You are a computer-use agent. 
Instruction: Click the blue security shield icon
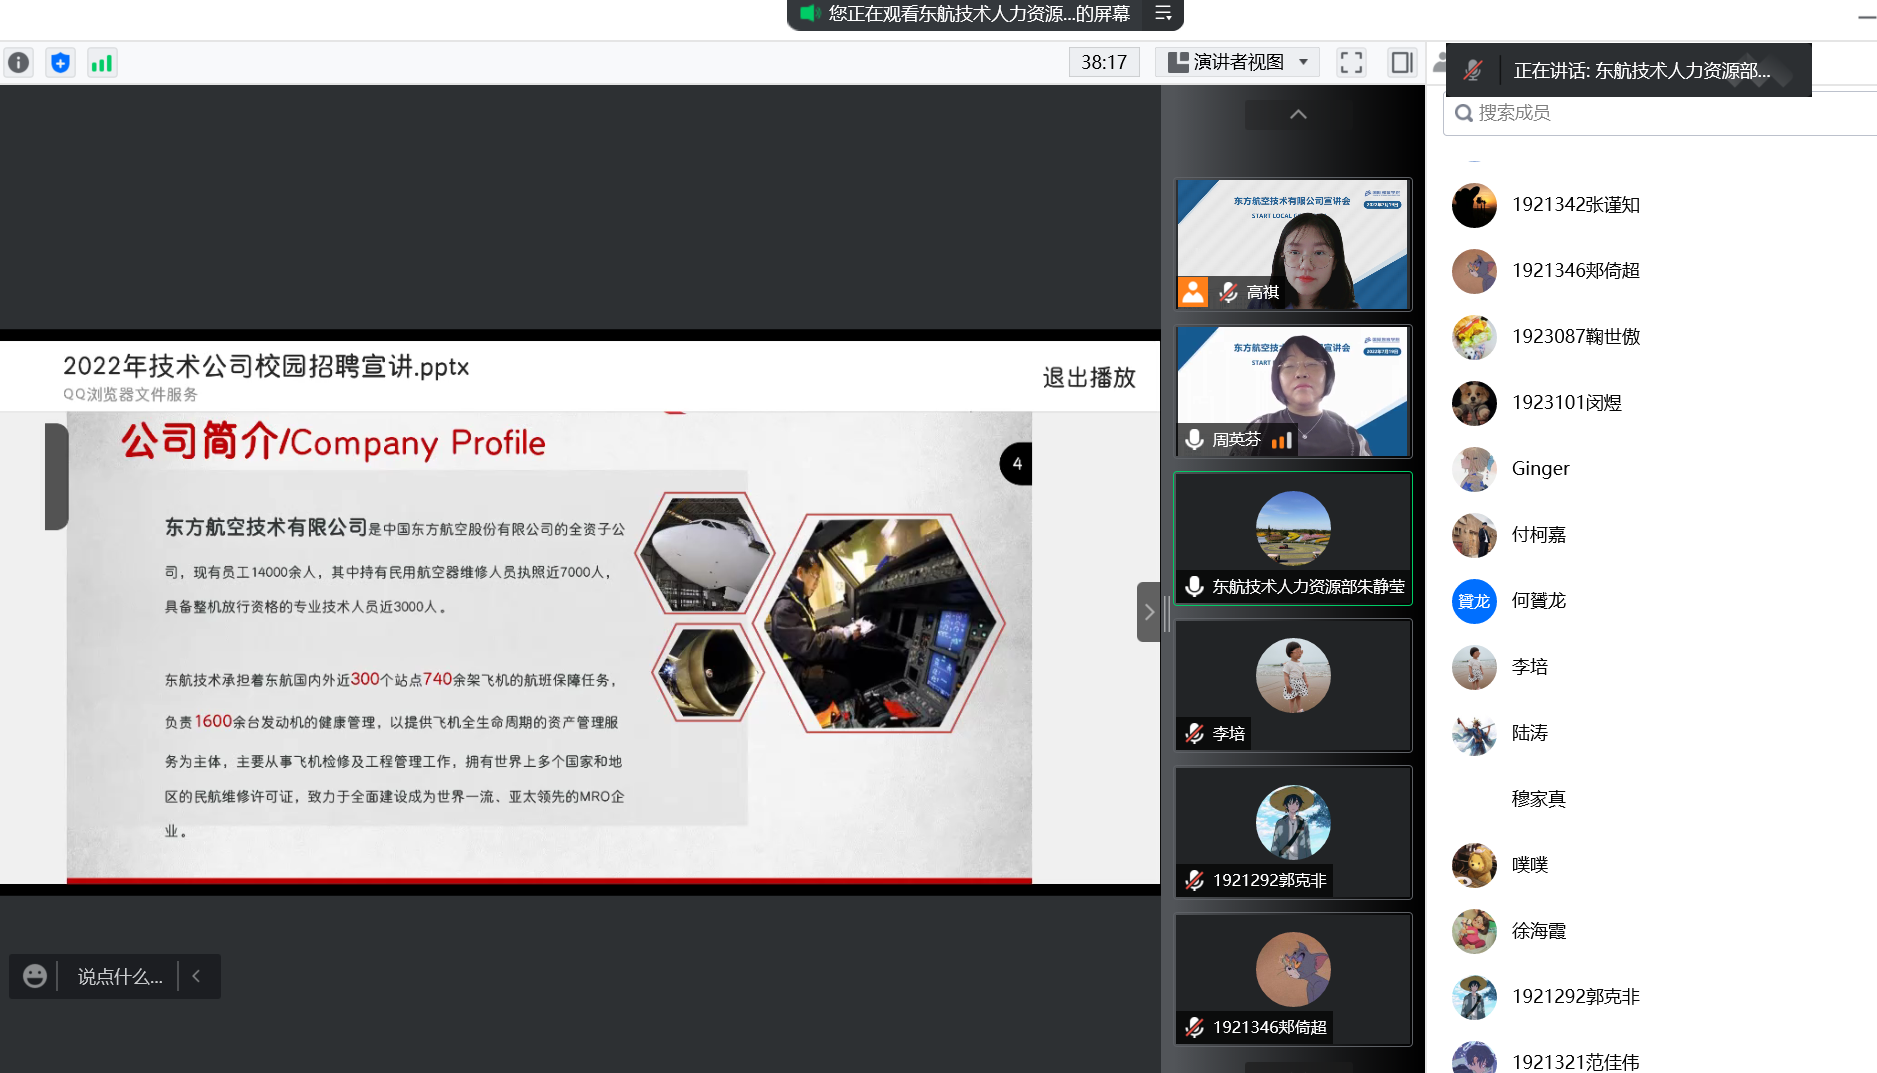coord(61,63)
